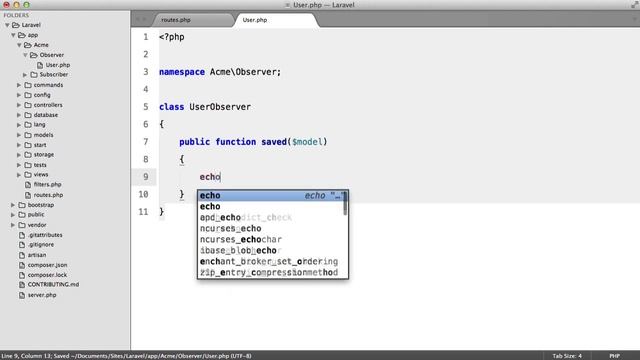Choose second plain echo completion
The width and height of the screenshot is (640, 360).
271,207
